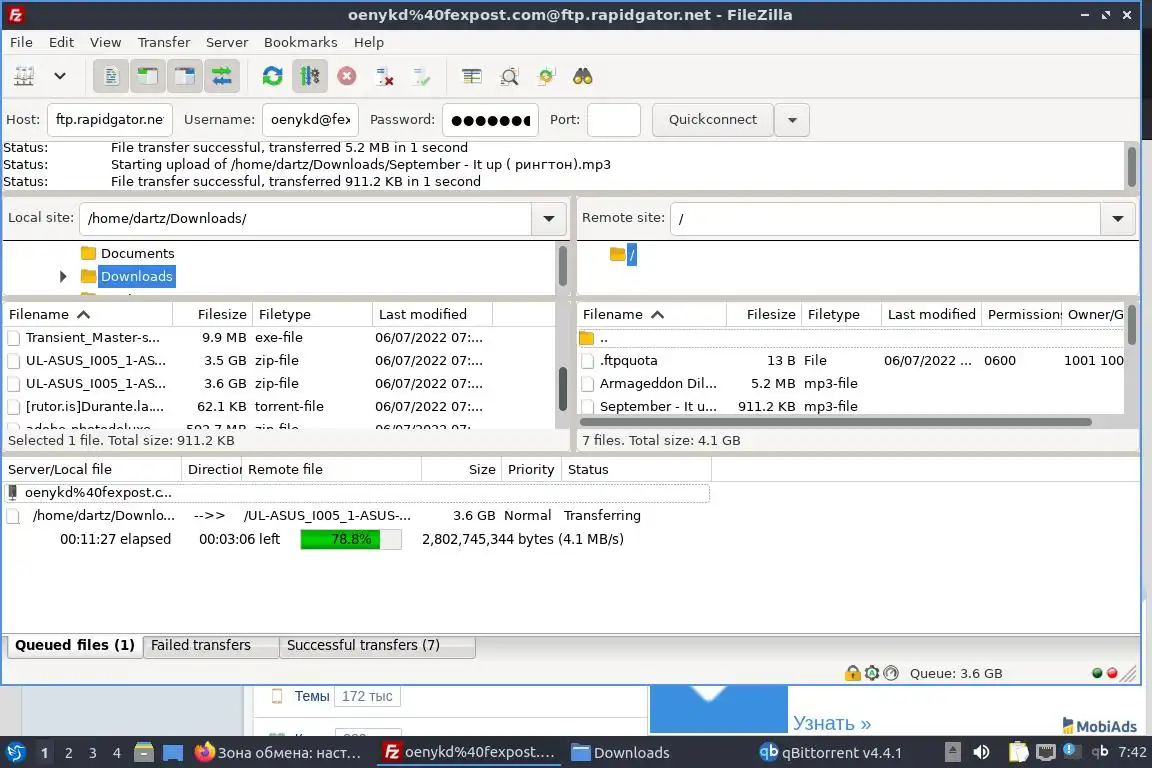The height and width of the screenshot is (768, 1152).
Task: Open the Help menu
Action: (x=369, y=43)
